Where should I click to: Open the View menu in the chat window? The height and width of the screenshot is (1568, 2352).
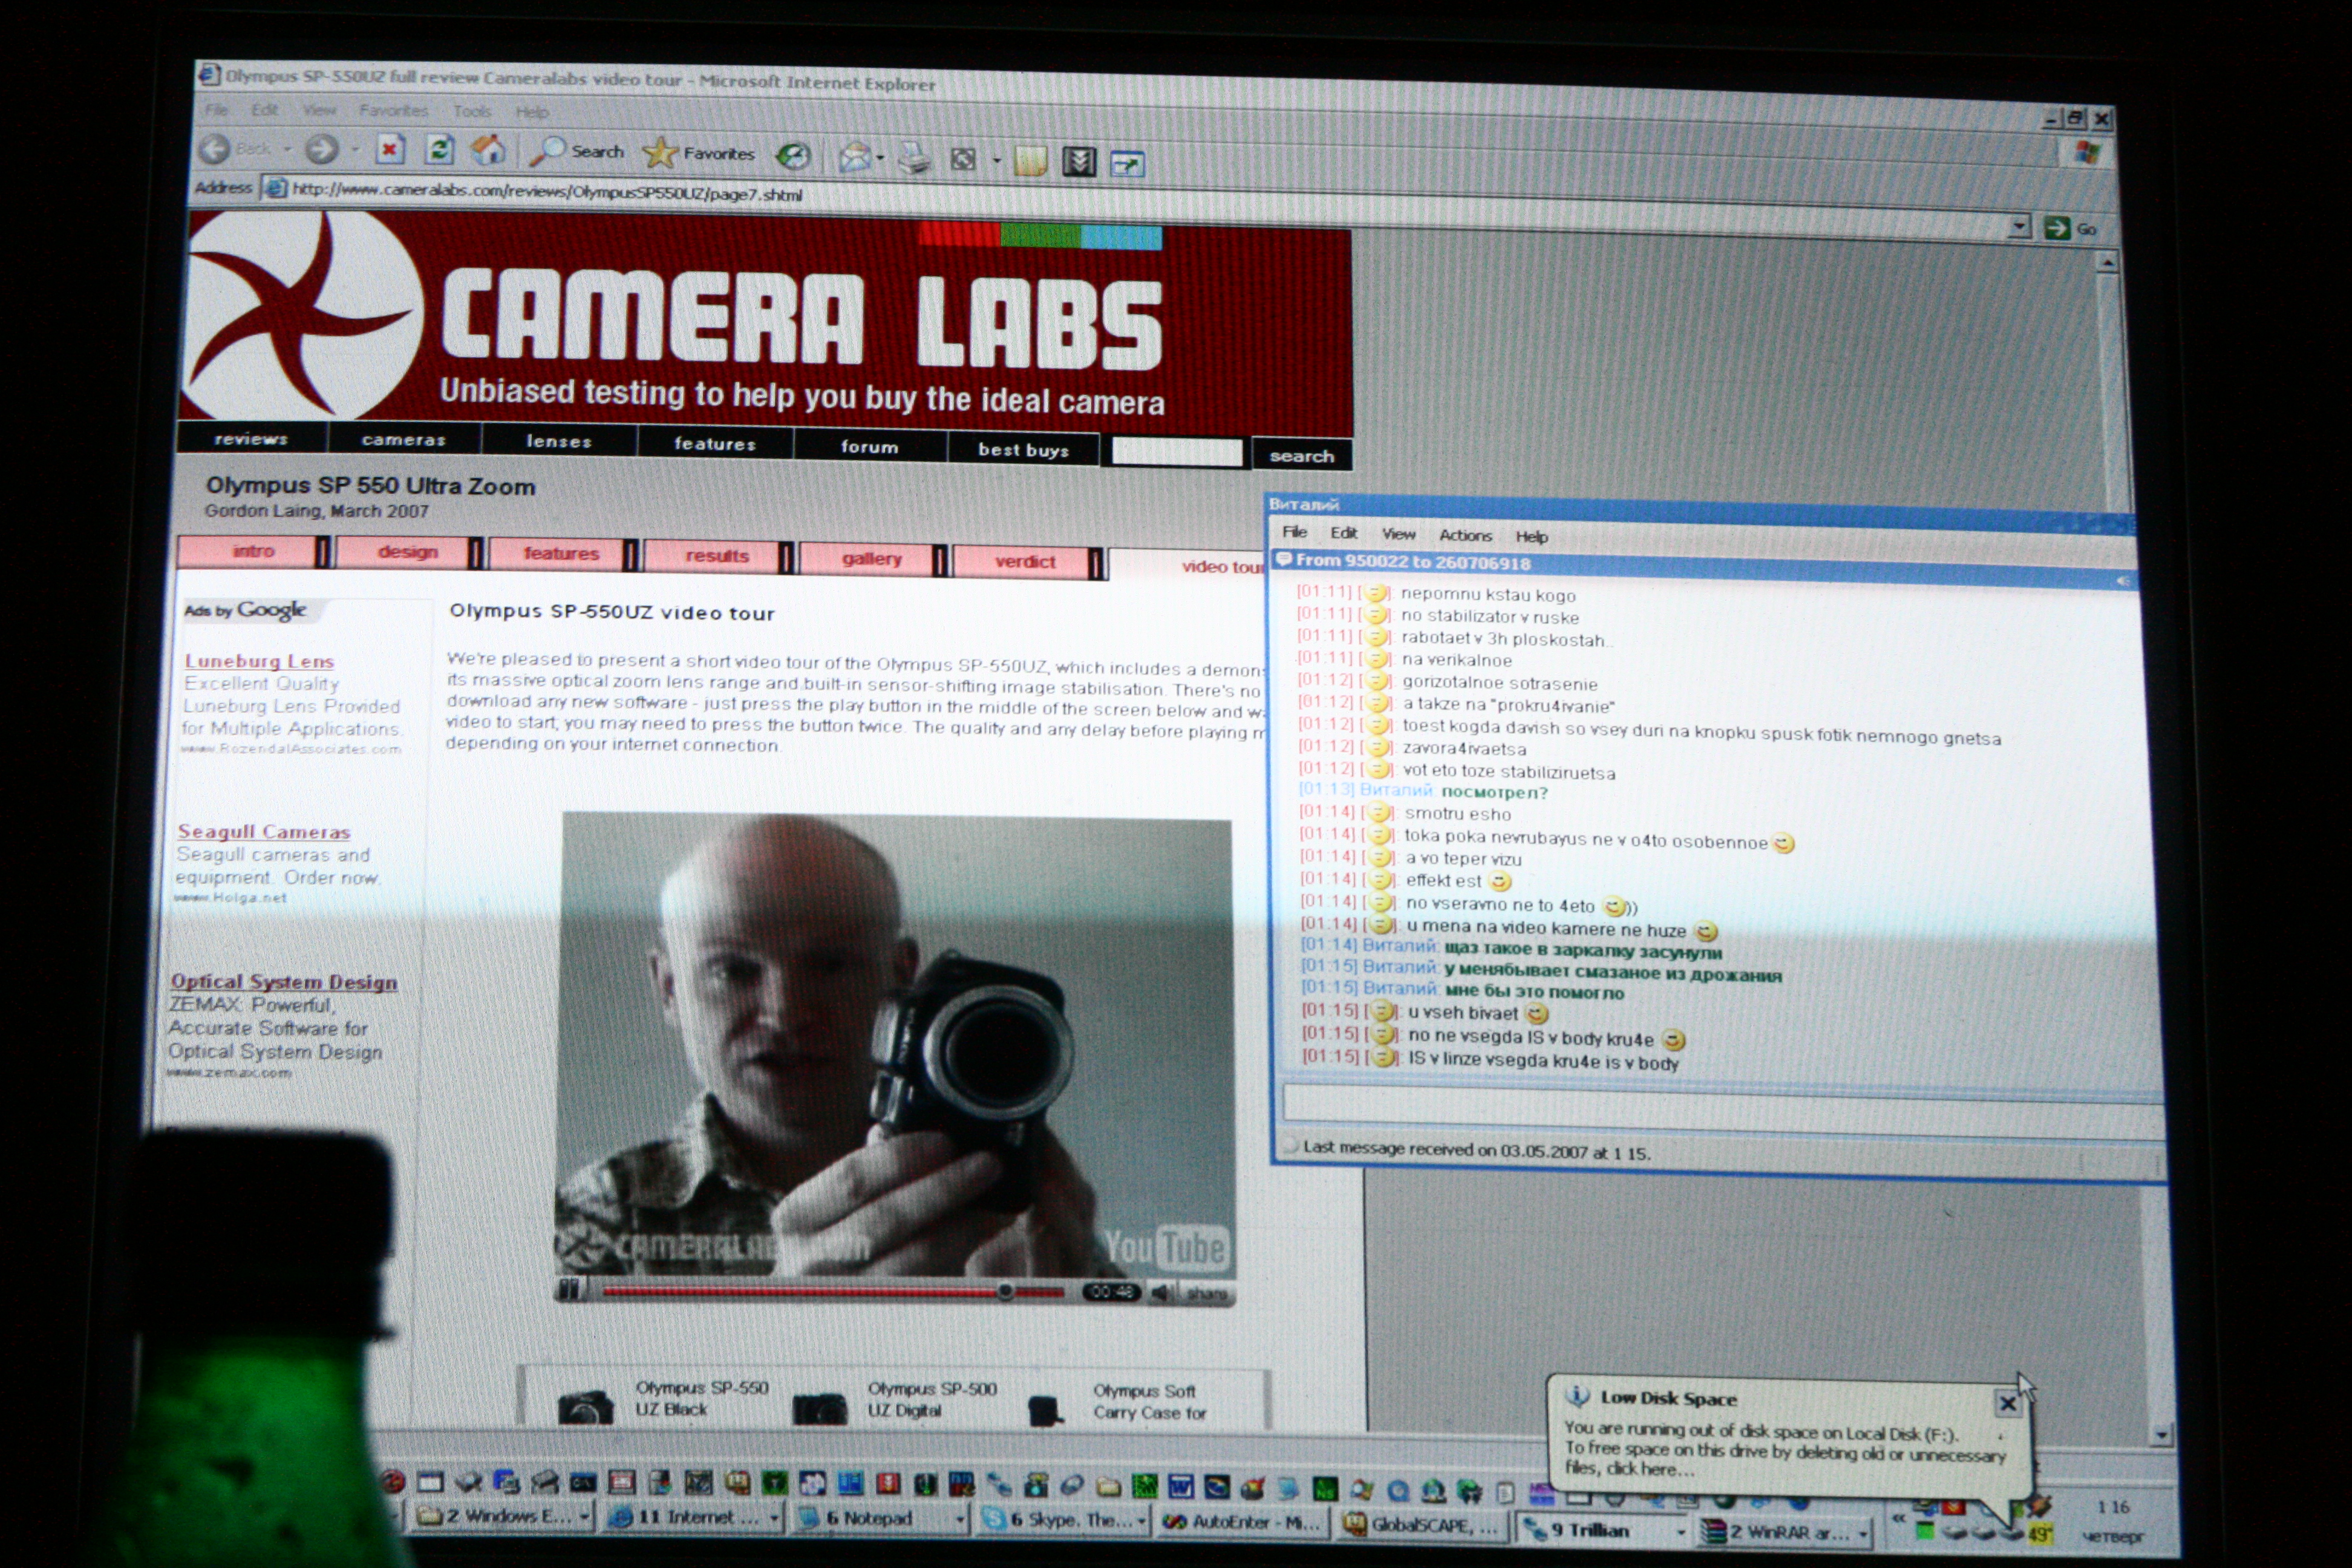(1399, 534)
